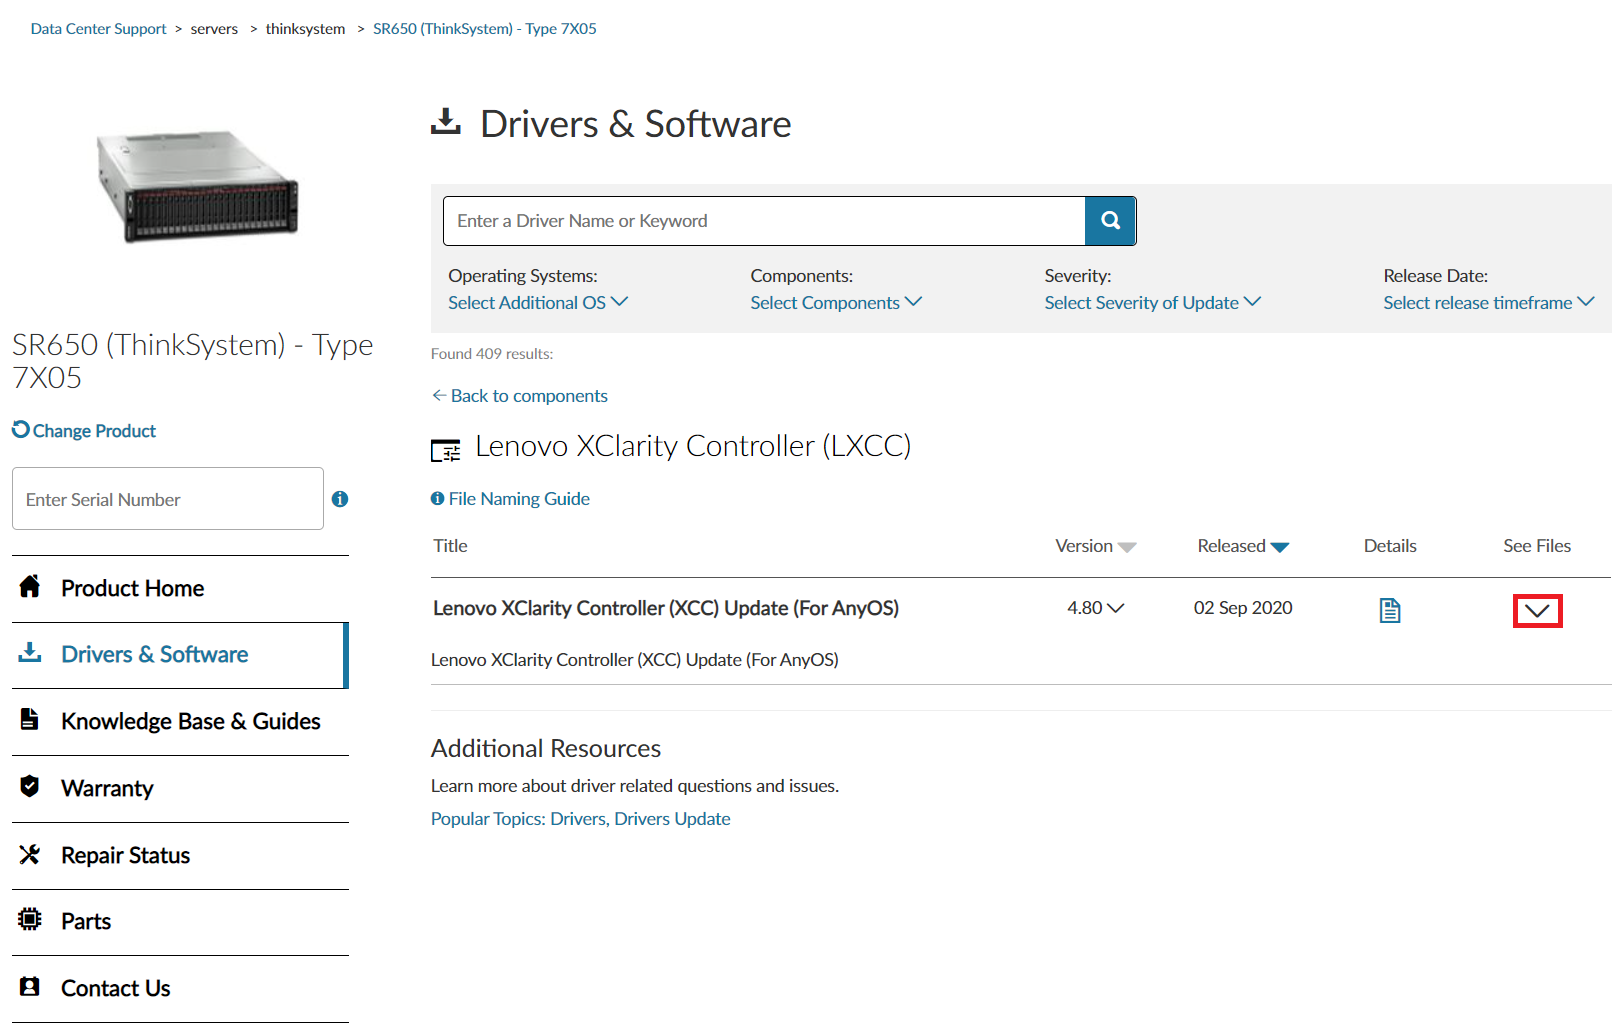This screenshot has width=1615, height=1024.
Task: Click the XCC Update description line below title
Action: point(635,660)
